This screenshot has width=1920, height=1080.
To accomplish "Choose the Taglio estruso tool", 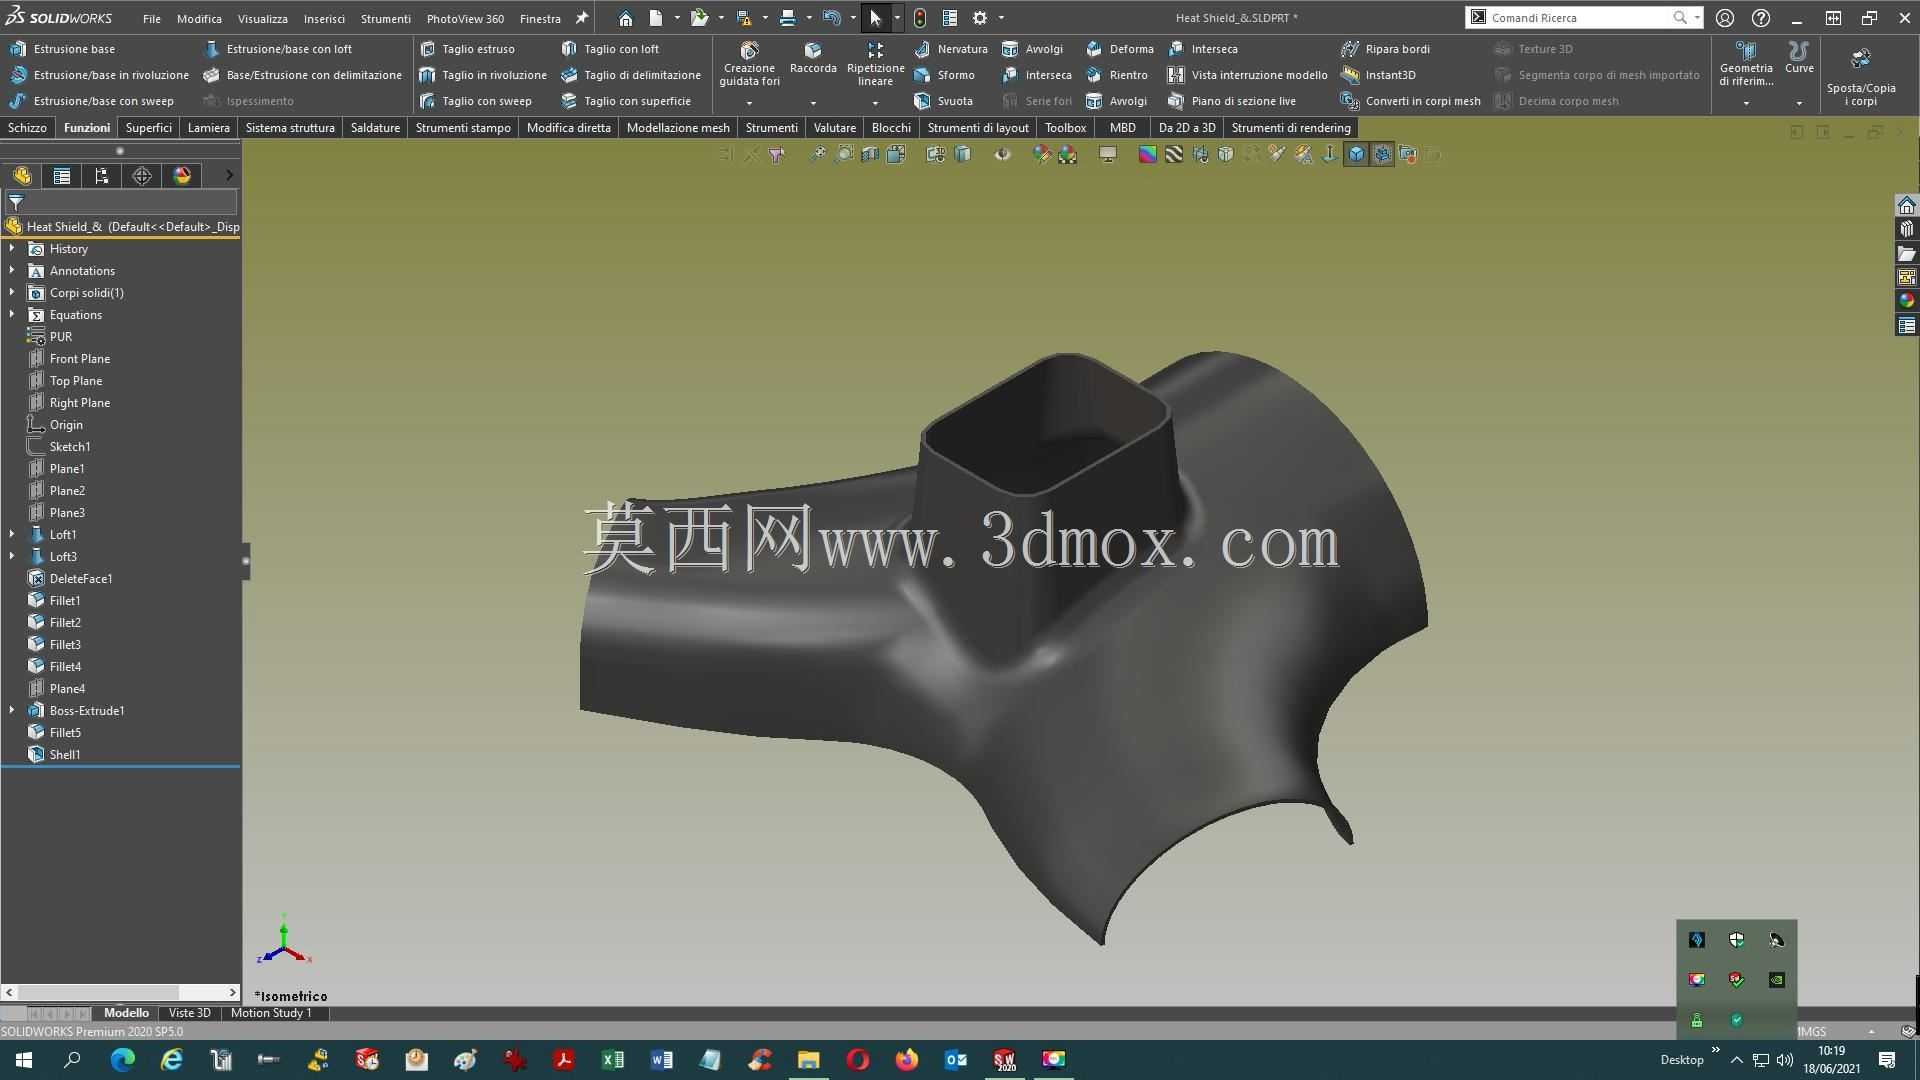I will point(467,49).
